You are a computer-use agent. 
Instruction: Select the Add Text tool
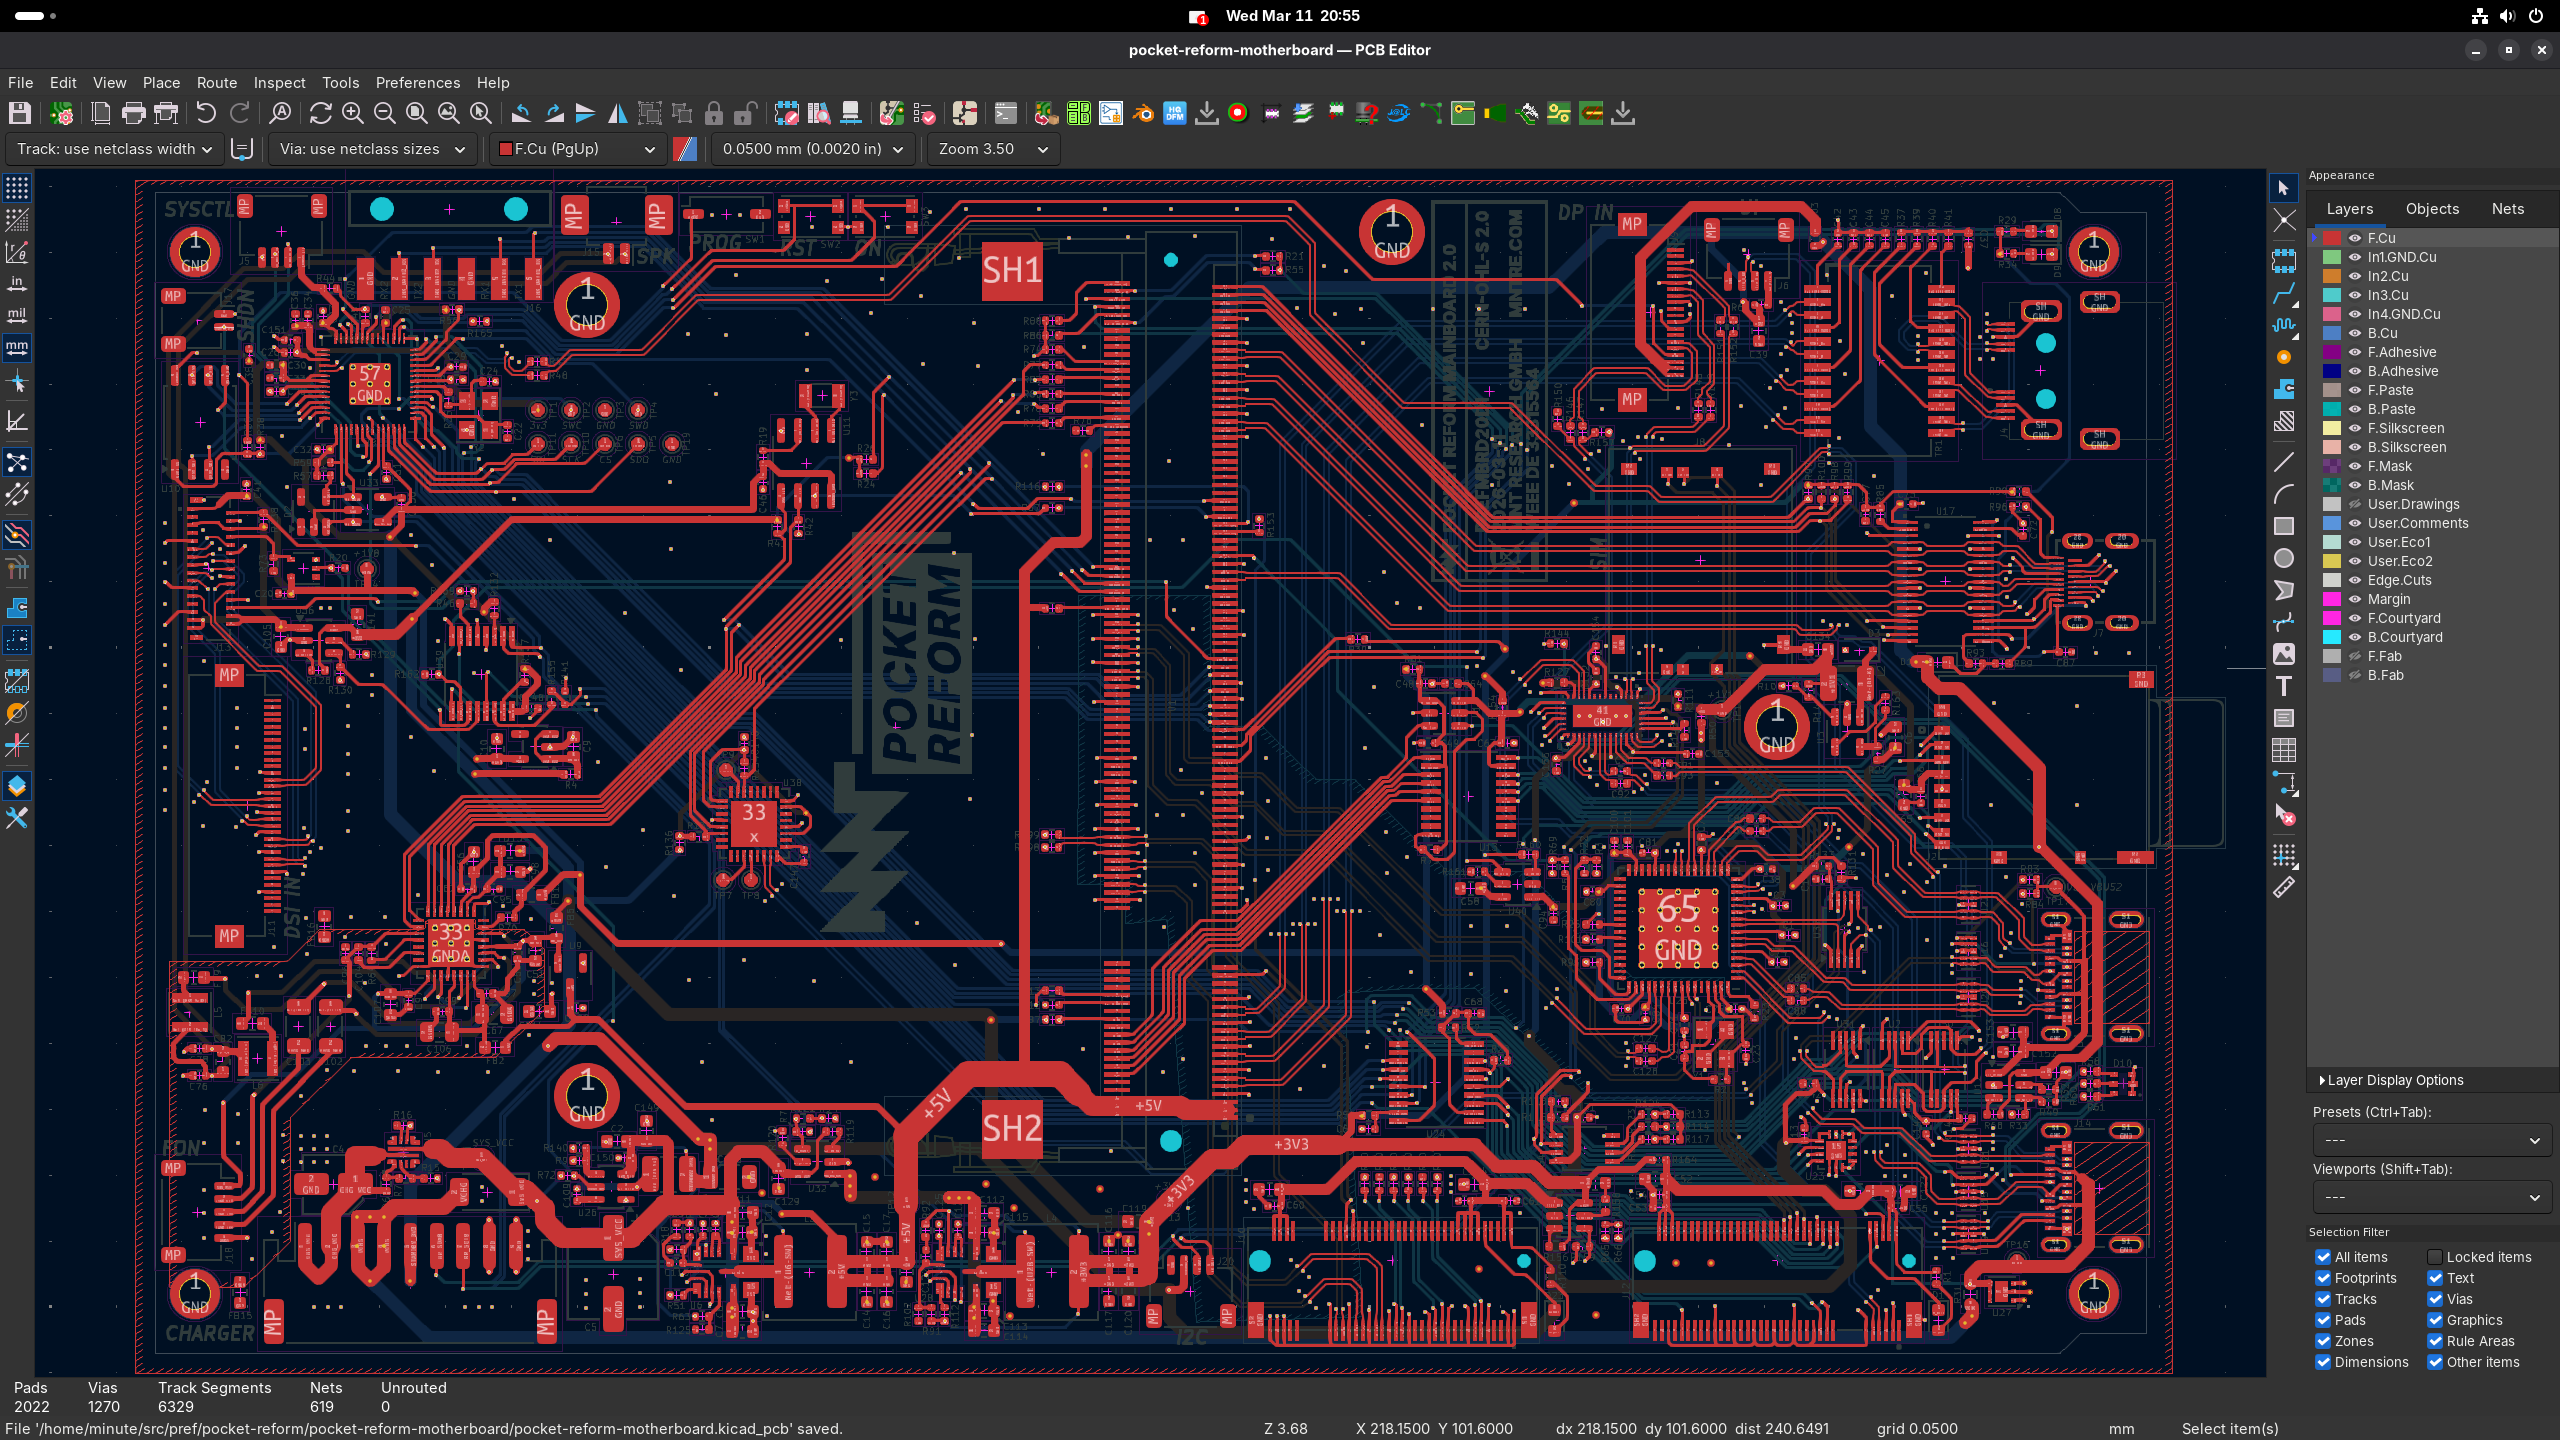coord(2284,686)
